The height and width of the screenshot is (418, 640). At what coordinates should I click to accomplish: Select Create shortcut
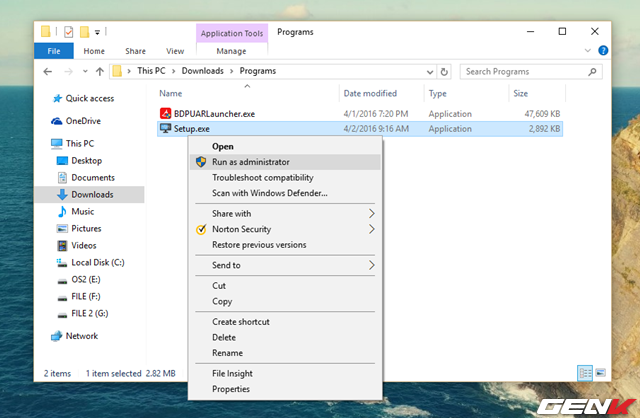285,322
